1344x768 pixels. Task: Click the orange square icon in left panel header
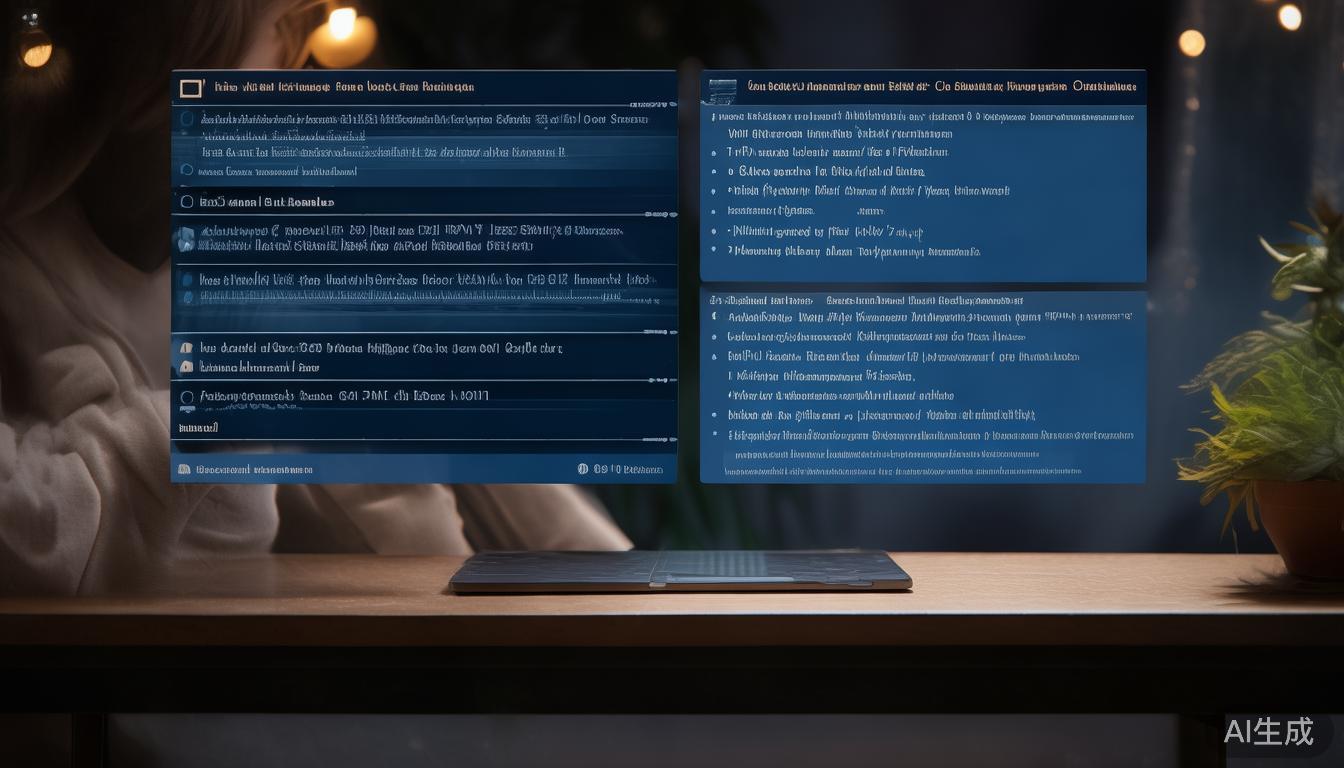click(x=190, y=88)
